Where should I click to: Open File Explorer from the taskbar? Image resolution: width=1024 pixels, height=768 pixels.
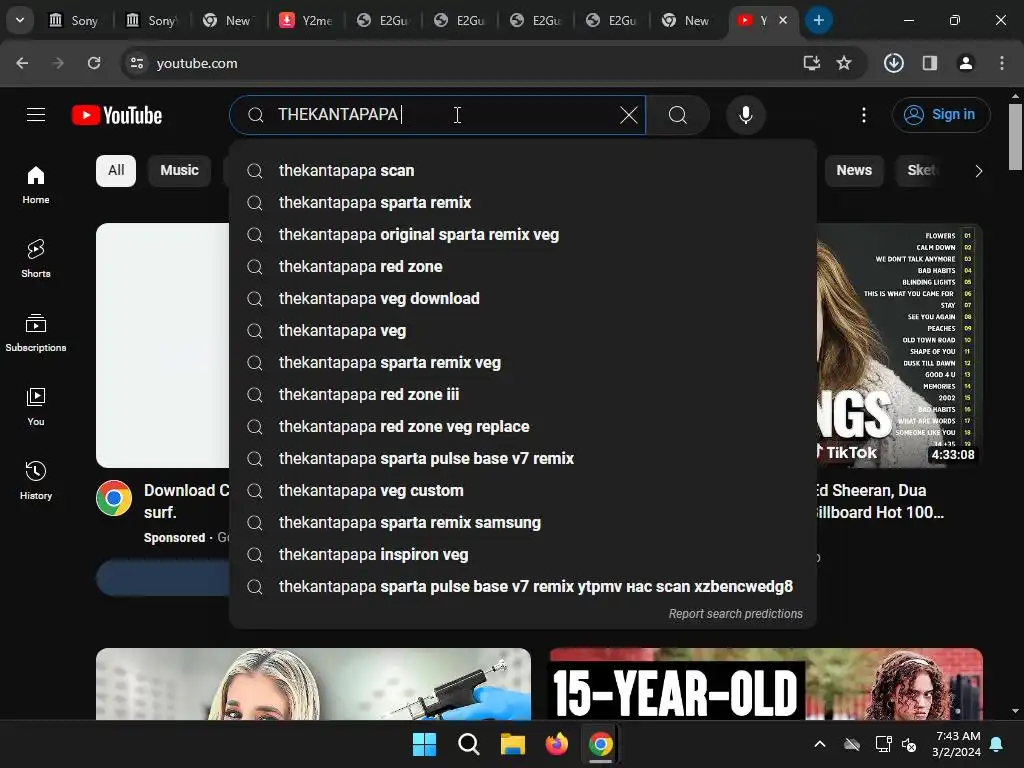[x=513, y=744]
